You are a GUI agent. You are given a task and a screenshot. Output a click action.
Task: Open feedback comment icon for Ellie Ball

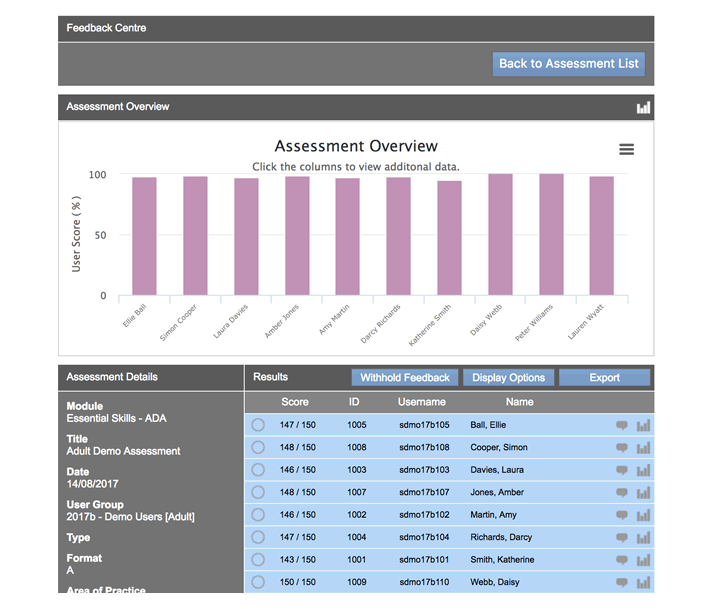coord(622,425)
